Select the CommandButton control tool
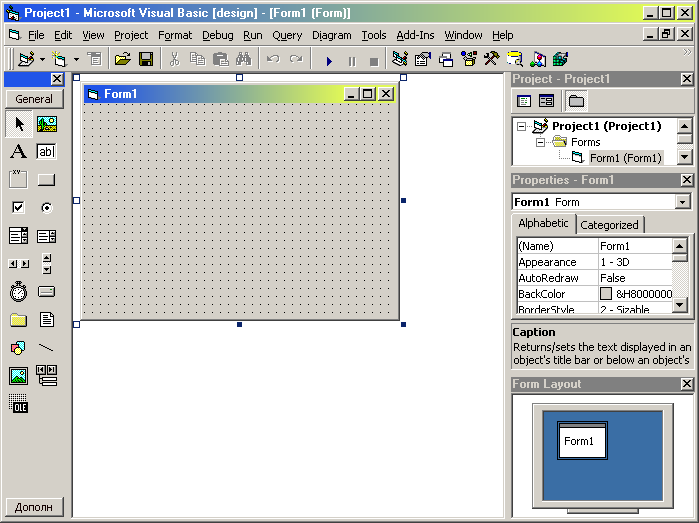 [47, 179]
